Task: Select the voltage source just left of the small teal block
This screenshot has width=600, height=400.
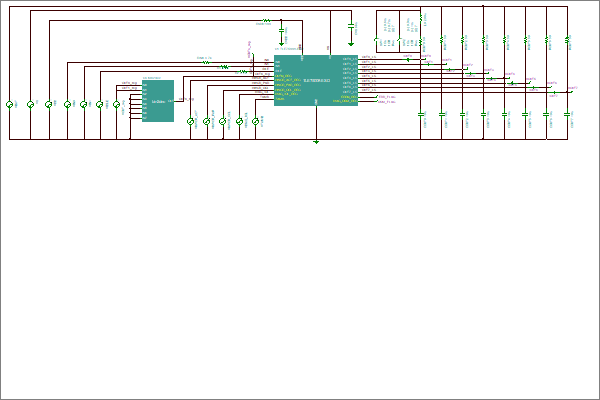Action: (x=116, y=104)
